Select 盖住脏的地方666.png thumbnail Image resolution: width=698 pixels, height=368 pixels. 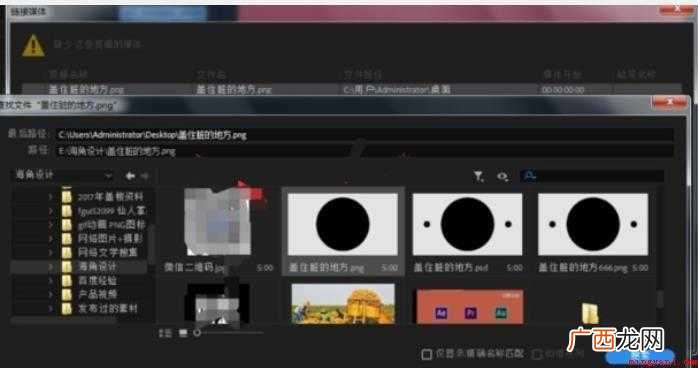[593, 224]
